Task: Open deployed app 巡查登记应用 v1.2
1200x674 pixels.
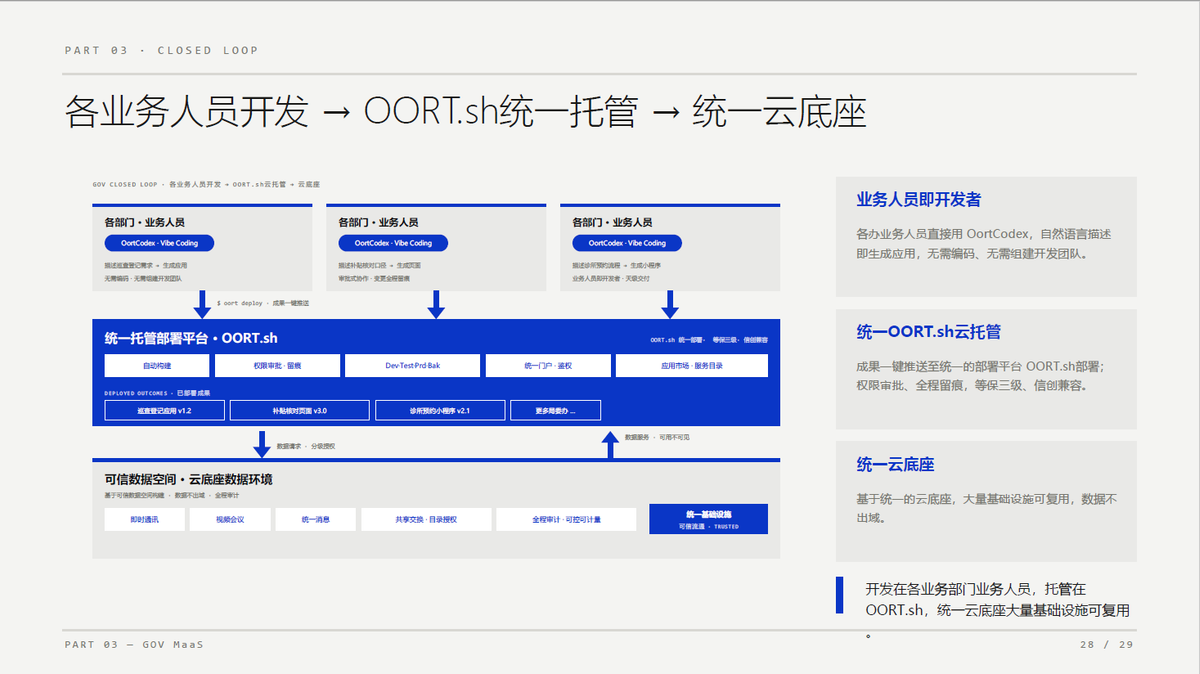Action: pyautogui.click(x=164, y=410)
